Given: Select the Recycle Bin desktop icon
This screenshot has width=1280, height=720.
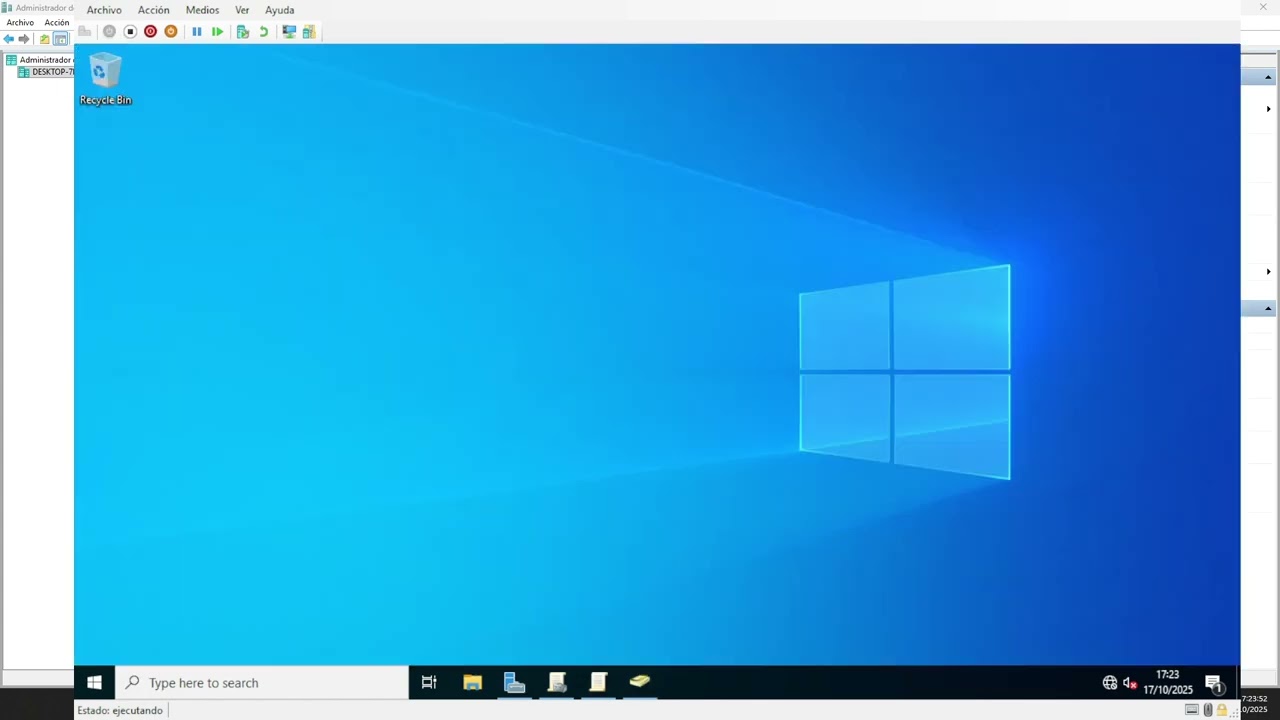Looking at the screenshot, I should click(x=105, y=79).
